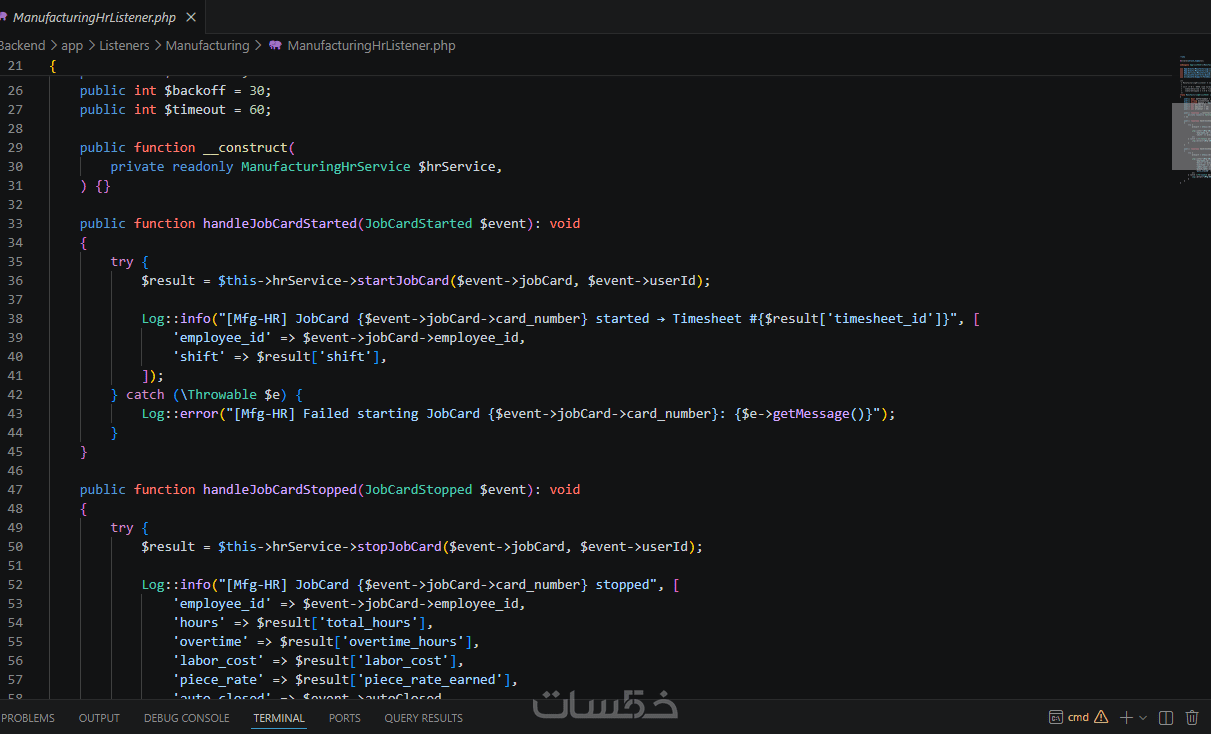Click the 'overtime' array key
The height and width of the screenshot is (734, 1211).
point(211,641)
